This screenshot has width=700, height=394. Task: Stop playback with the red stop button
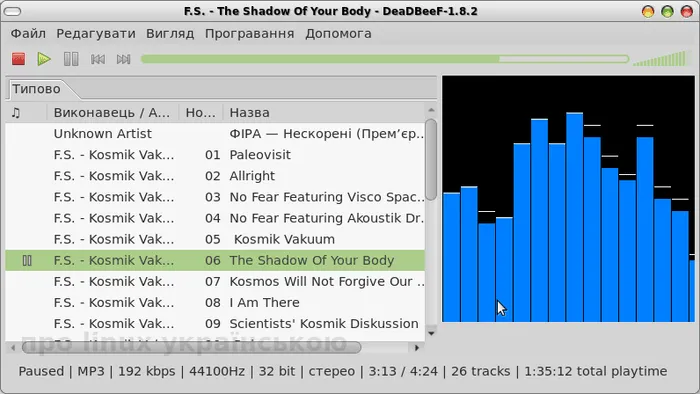point(18,59)
